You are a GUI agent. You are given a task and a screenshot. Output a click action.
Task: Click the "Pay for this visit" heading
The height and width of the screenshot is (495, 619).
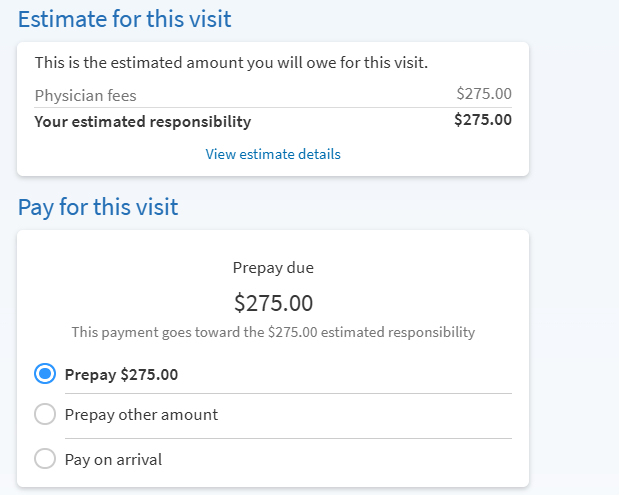click(x=98, y=208)
